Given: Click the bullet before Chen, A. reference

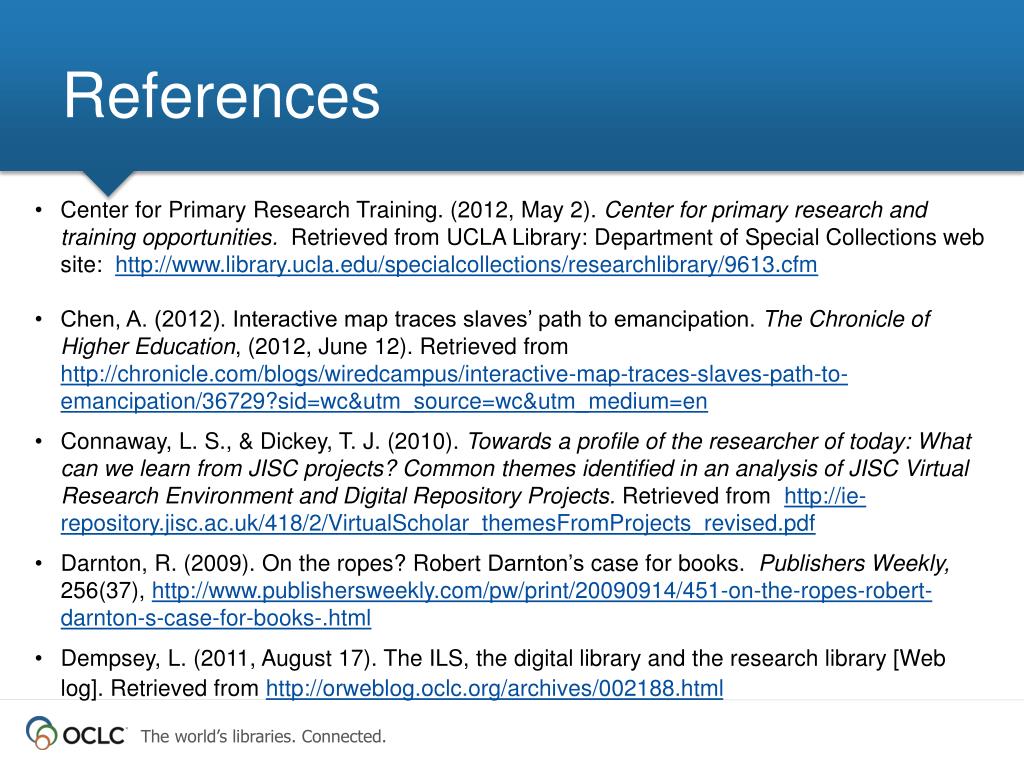Looking at the screenshot, I should 39,319.
